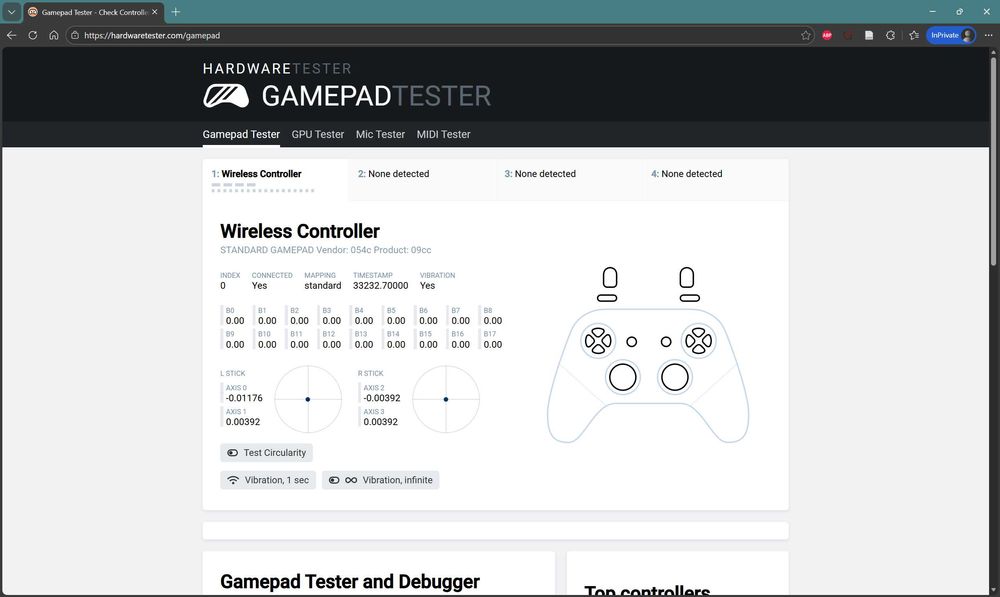Switch to MIDI Tester page
Screen dimensions: 1000x597
(443, 135)
